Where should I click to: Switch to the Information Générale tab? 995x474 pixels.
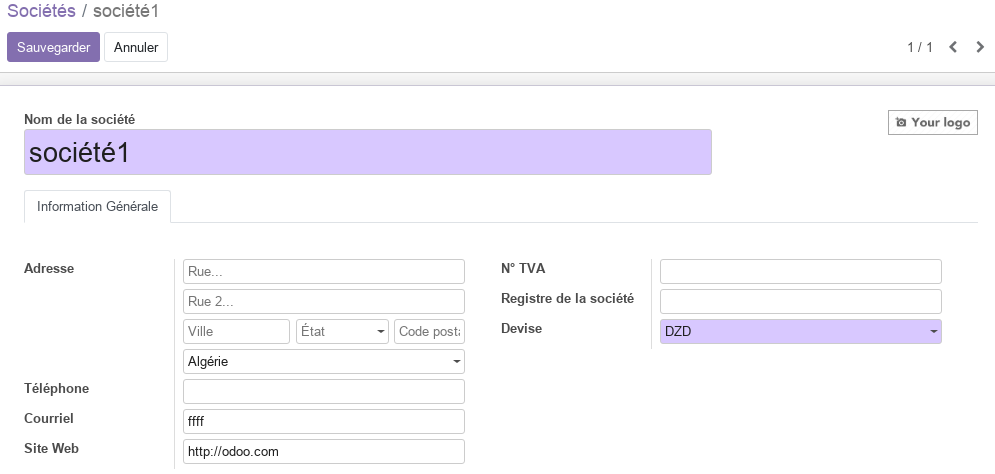98,207
